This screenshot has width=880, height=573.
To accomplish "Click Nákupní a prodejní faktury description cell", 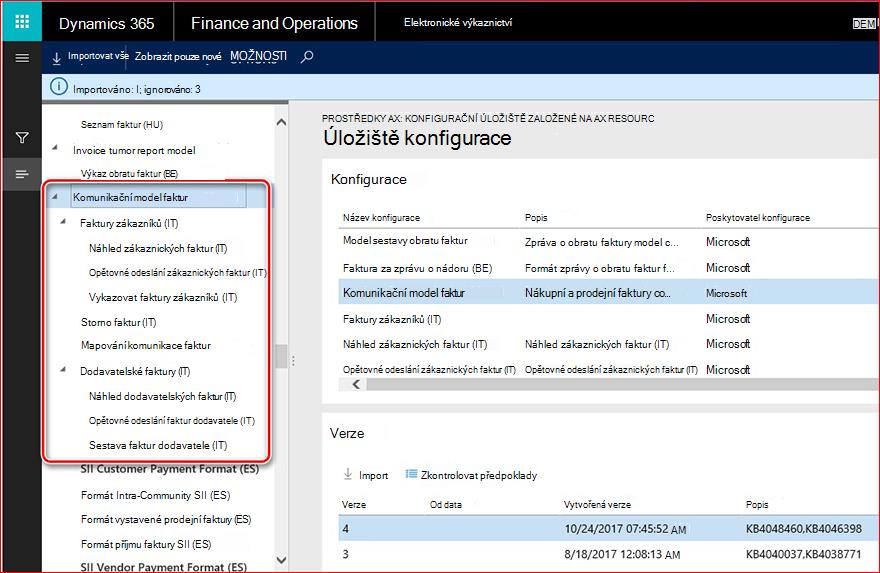I will coord(598,293).
